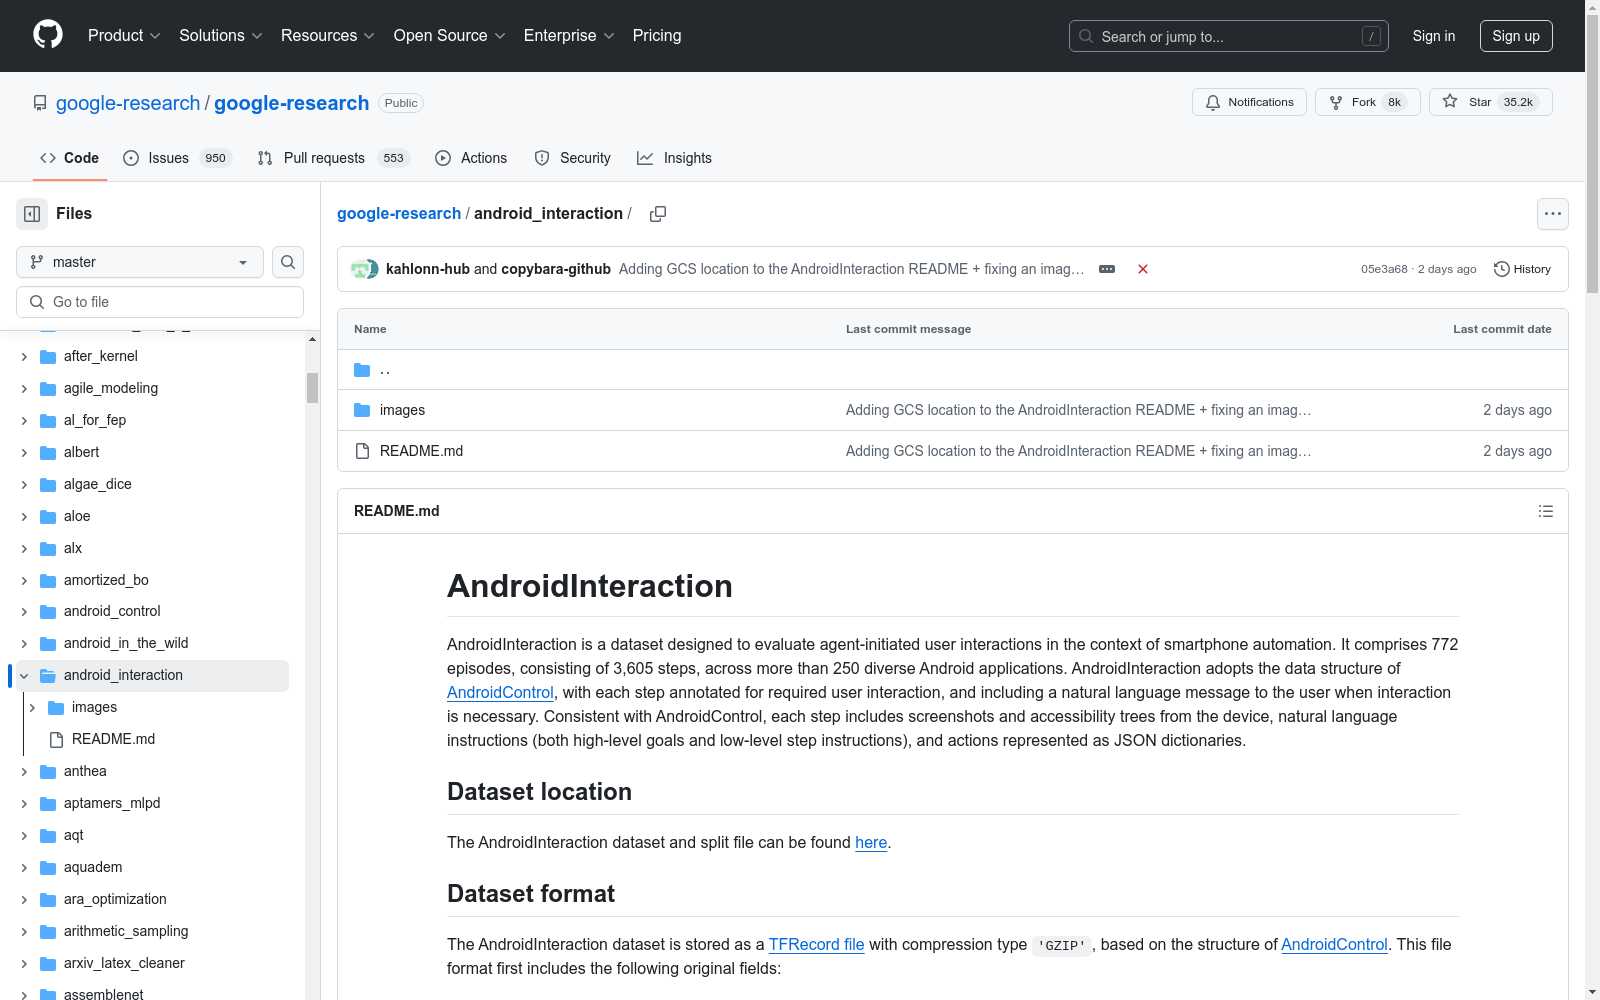
Task: Open the Open Source menu
Action: click(x=450, y=35)
